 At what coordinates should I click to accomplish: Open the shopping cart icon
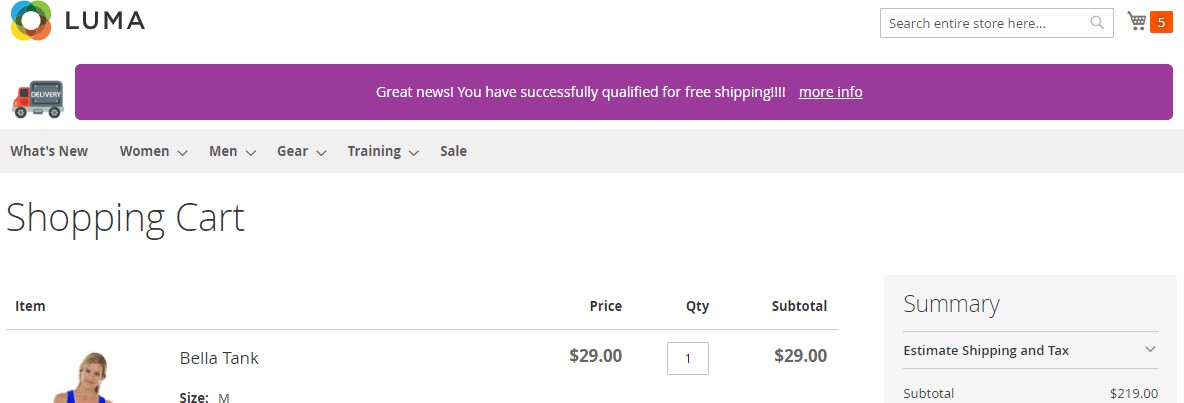tap(1136, 21)
